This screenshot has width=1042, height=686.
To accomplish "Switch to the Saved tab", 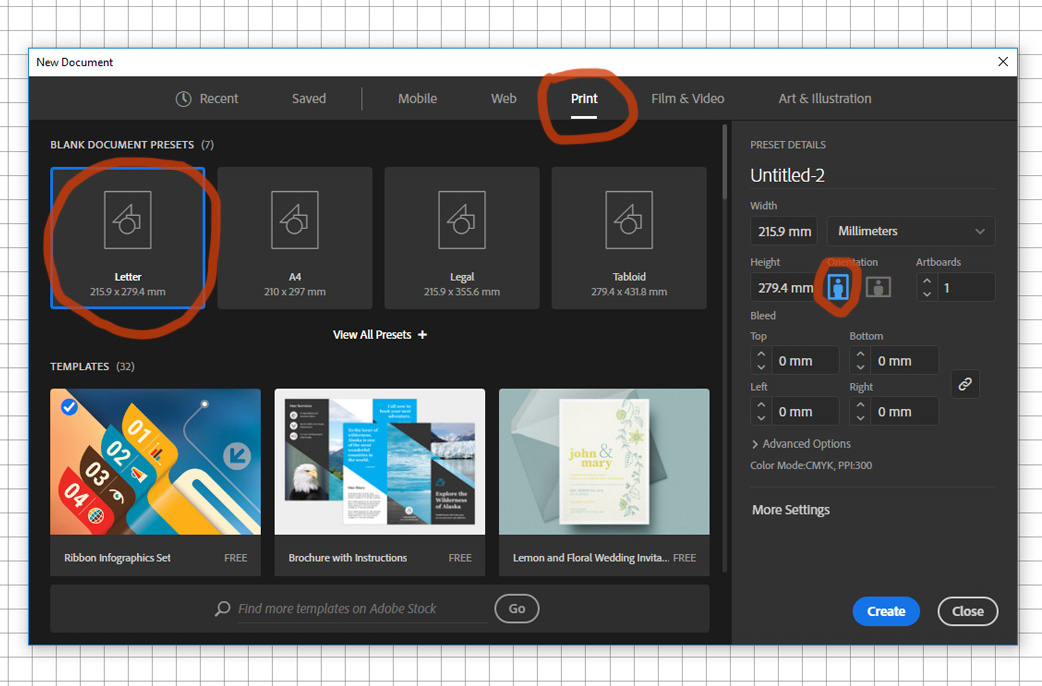I will coord(309,98).
